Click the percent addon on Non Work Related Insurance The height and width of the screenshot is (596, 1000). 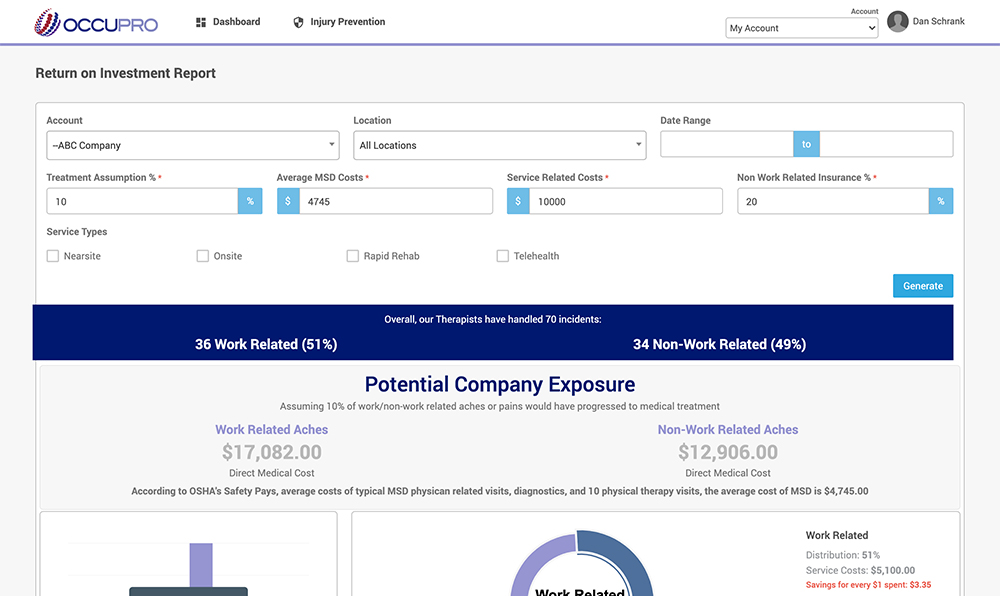click(x=941, y=201)
